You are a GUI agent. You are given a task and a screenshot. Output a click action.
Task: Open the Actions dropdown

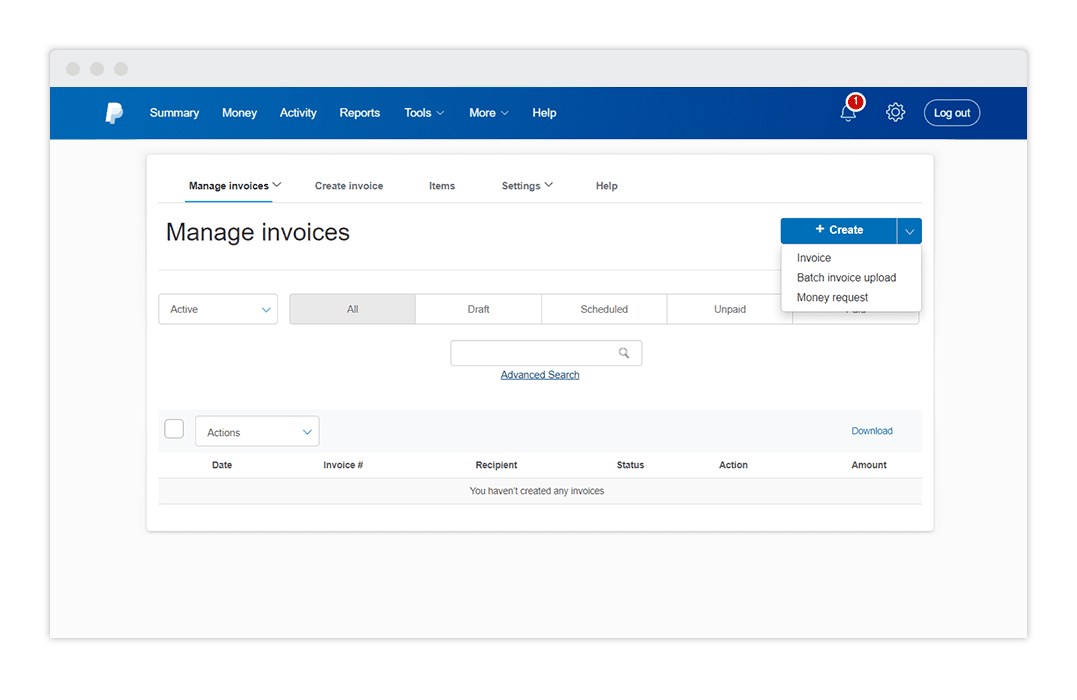tap(257, 432)
